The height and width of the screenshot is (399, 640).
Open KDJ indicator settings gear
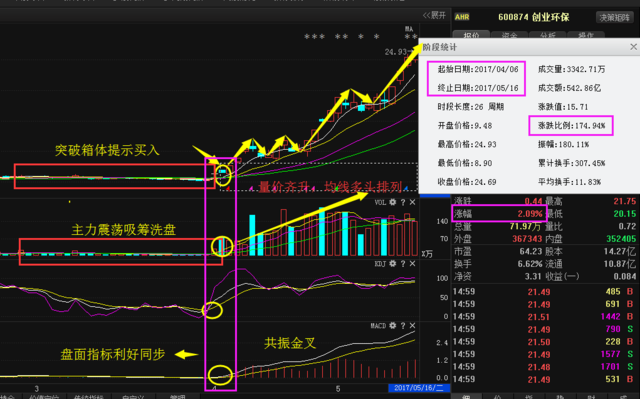[x=393, y=264]
